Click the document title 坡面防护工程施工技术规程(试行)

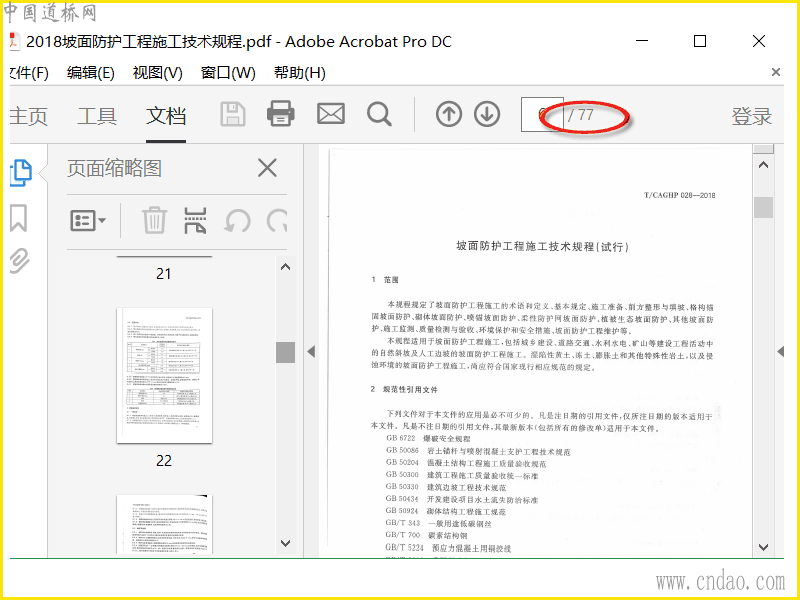(542, 246)
